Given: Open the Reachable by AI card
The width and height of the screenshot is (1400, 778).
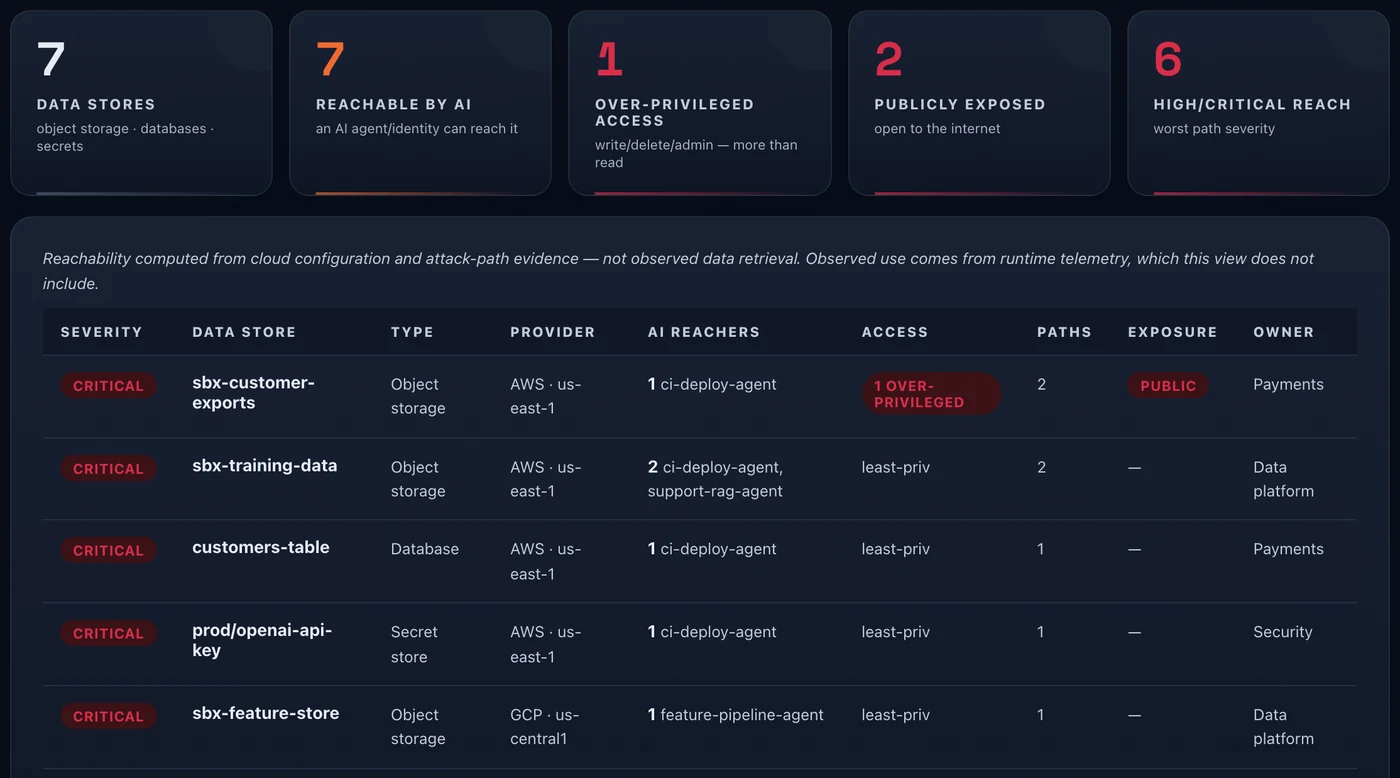Looking at the screenshot, I should point(420,103).
